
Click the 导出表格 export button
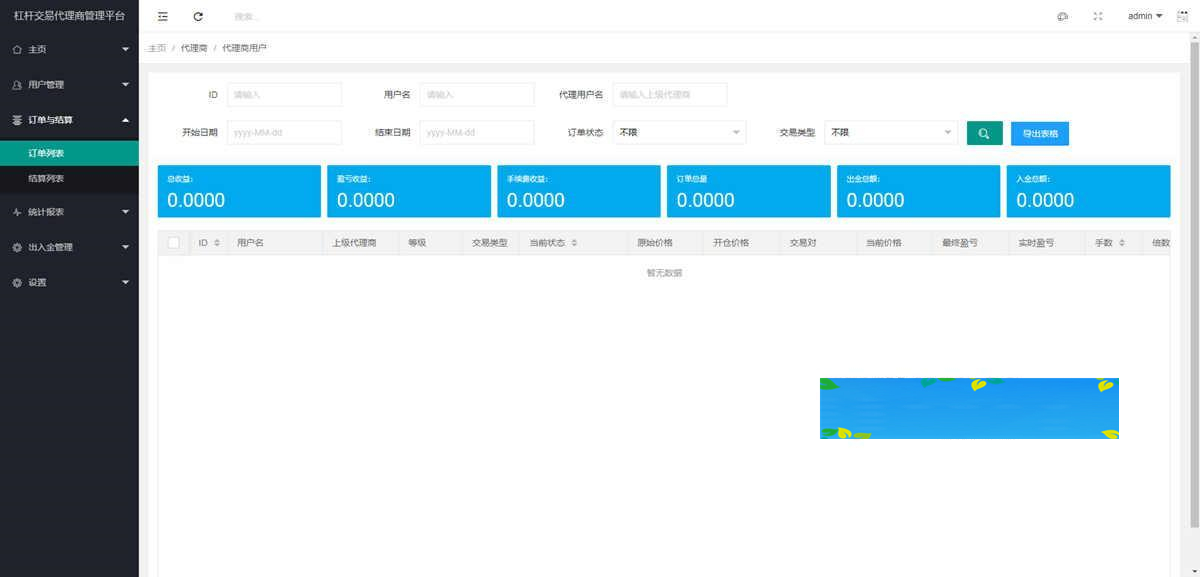1039,133
